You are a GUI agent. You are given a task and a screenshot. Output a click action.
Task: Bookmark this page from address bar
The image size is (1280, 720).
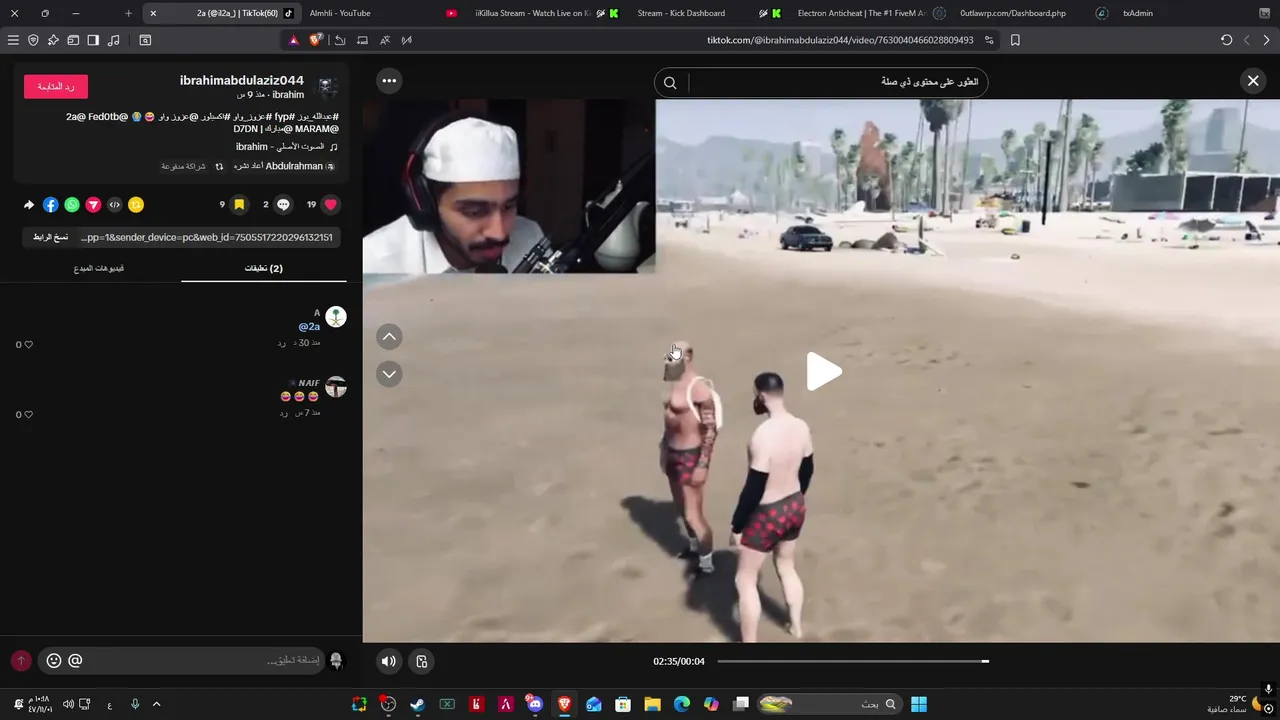1015,40
